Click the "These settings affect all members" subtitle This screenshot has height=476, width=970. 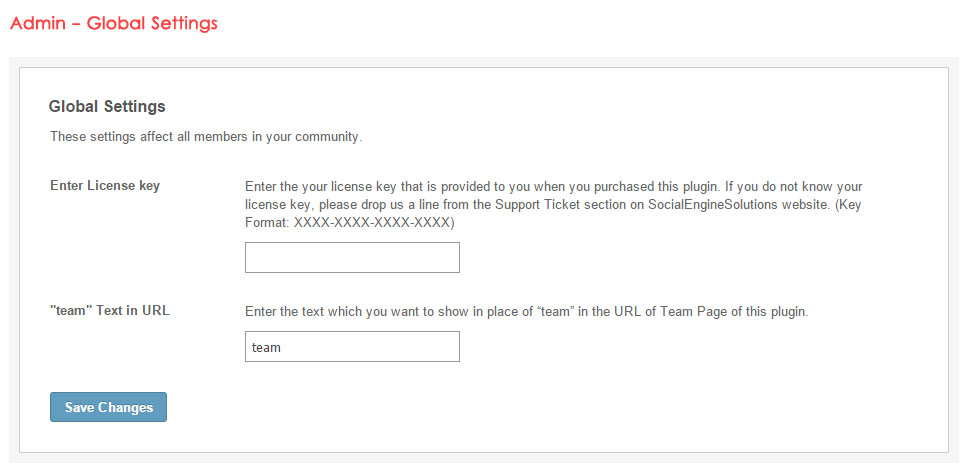[x=205, y=136]
